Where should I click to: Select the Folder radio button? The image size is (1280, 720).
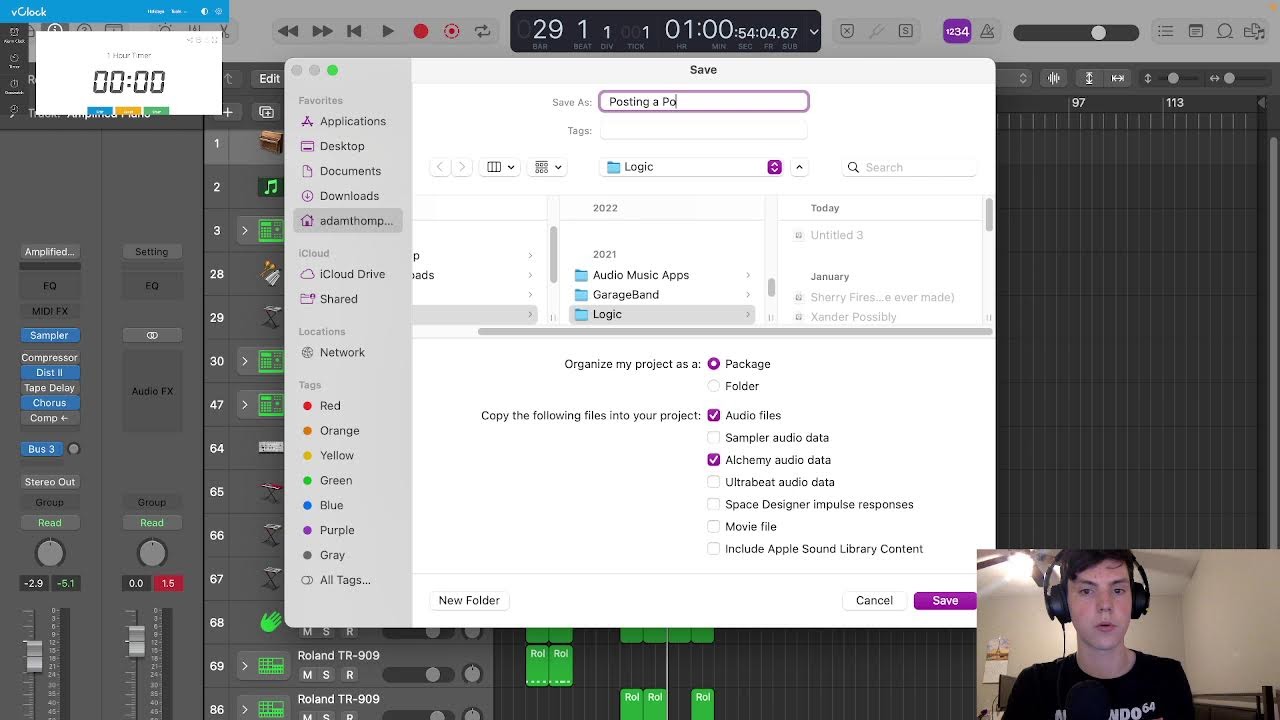(714, 386)
